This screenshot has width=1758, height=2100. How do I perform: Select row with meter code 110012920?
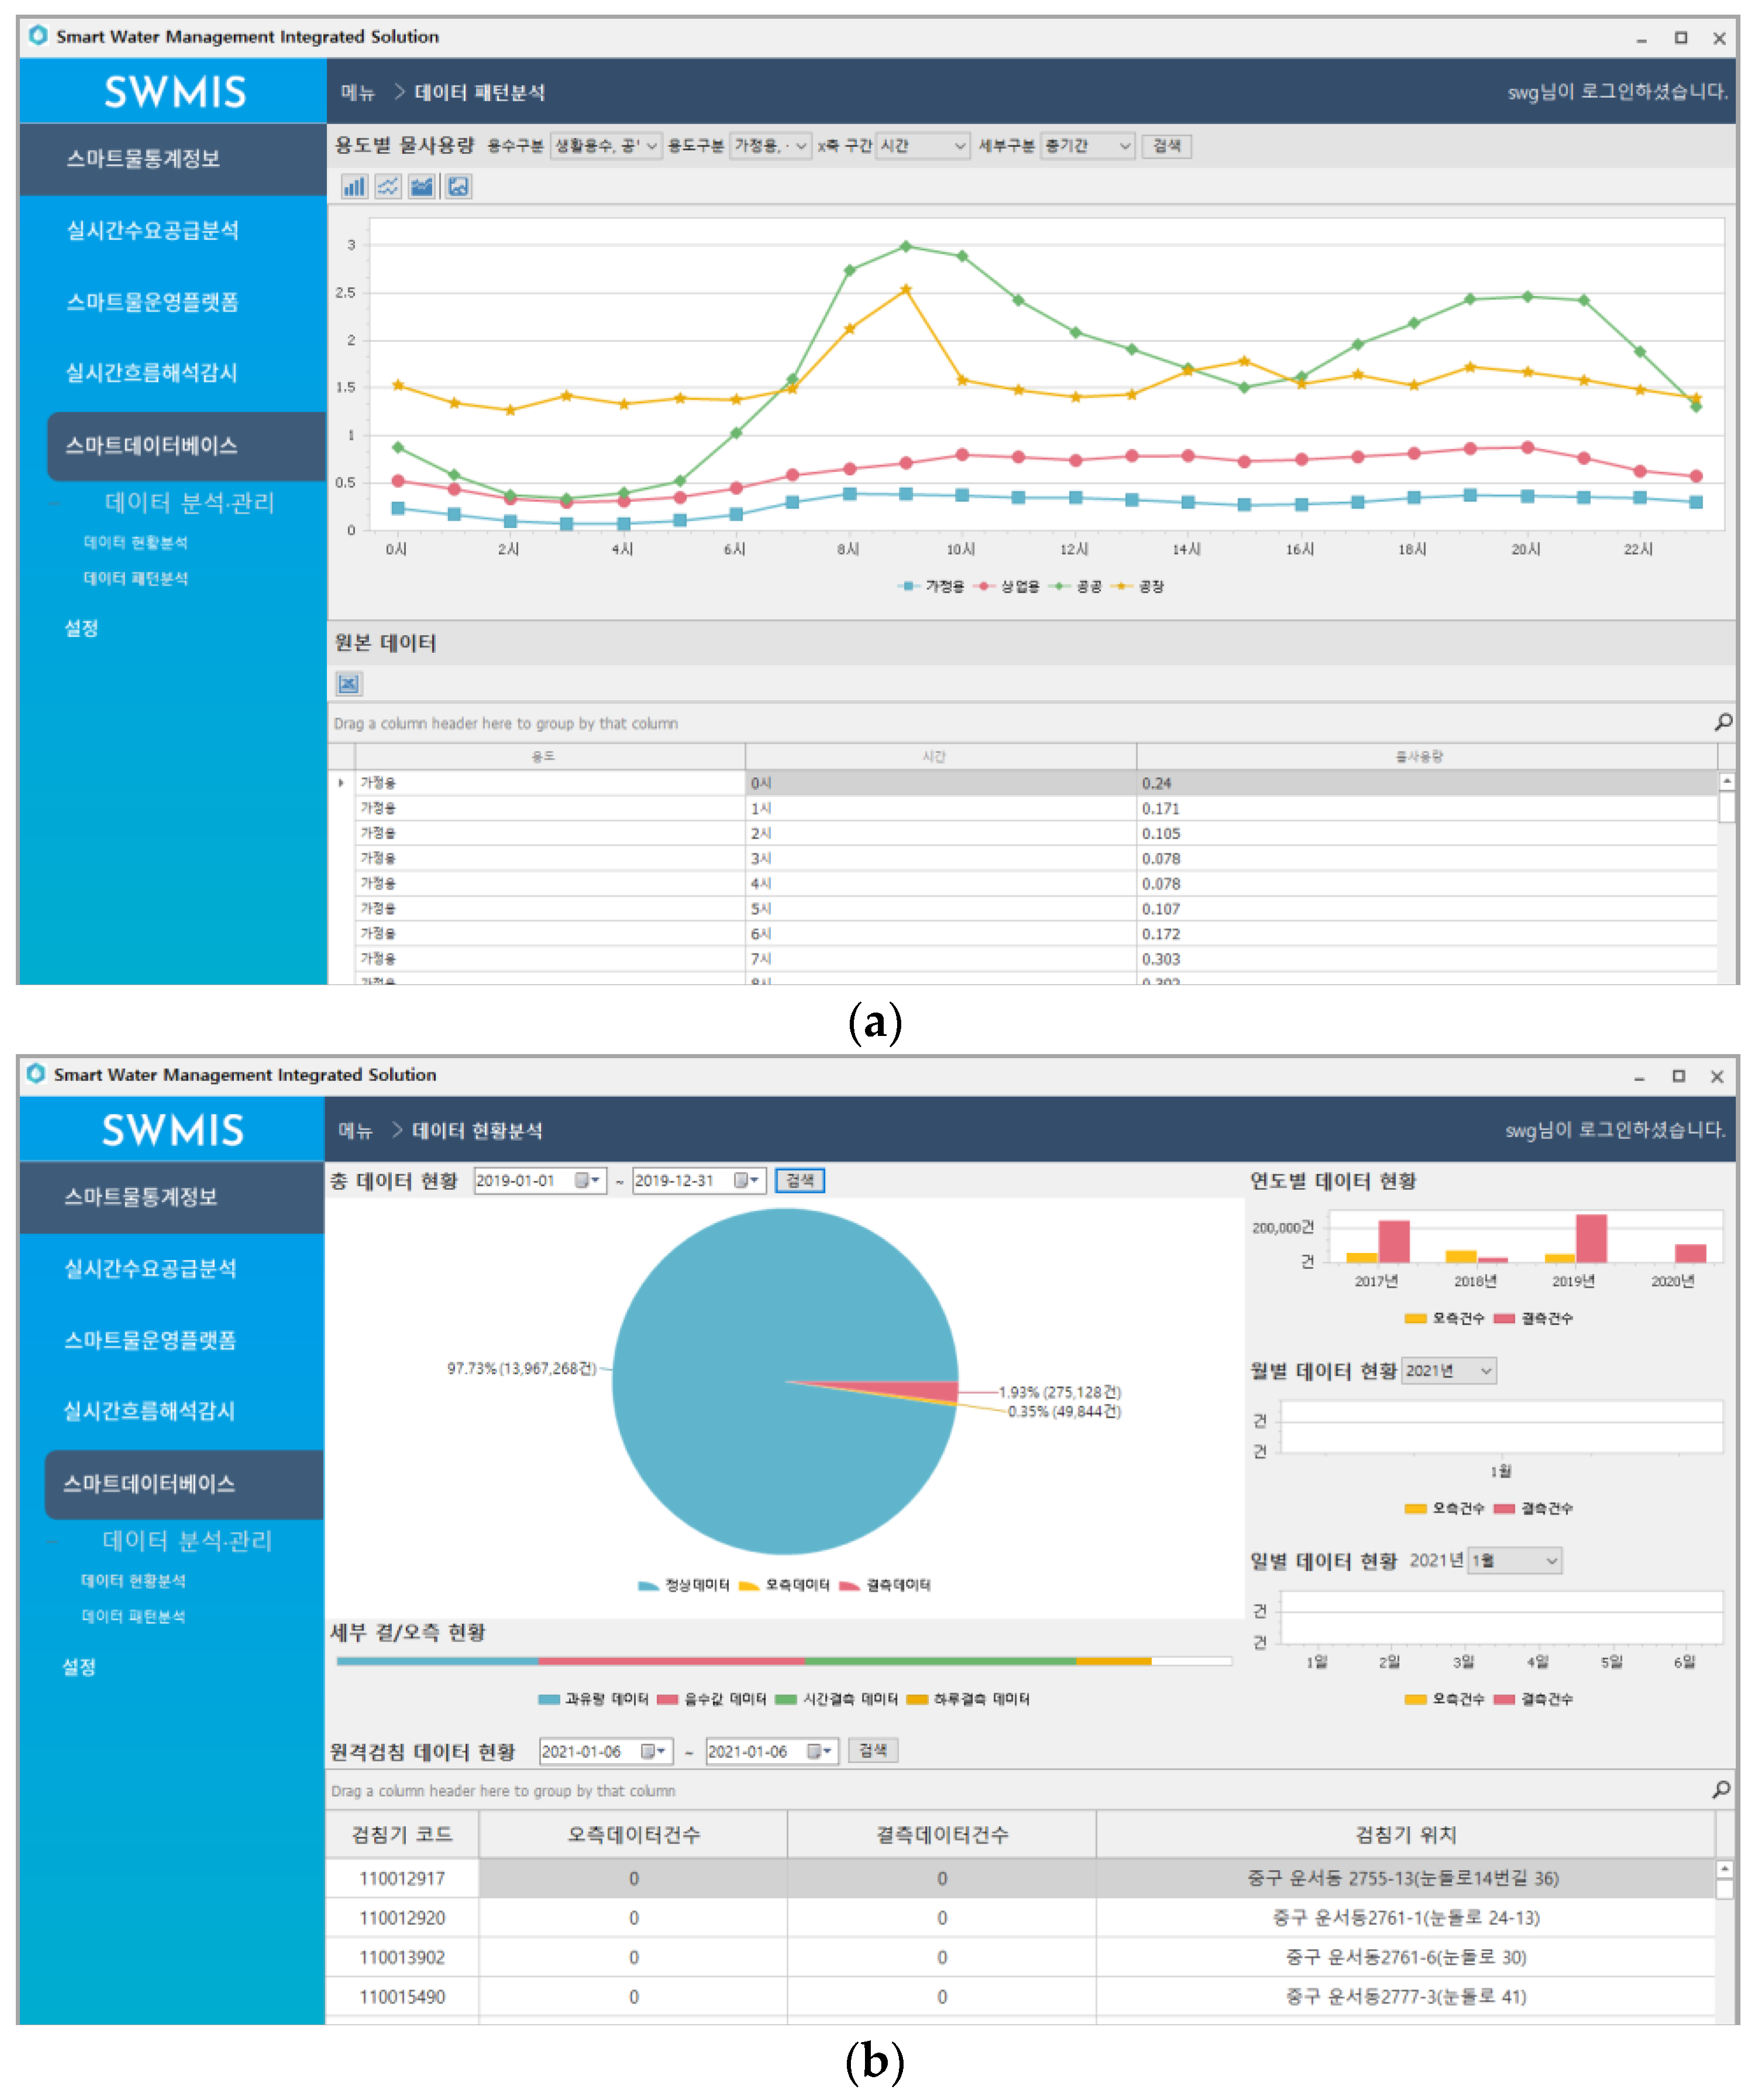click(402, 1919)
